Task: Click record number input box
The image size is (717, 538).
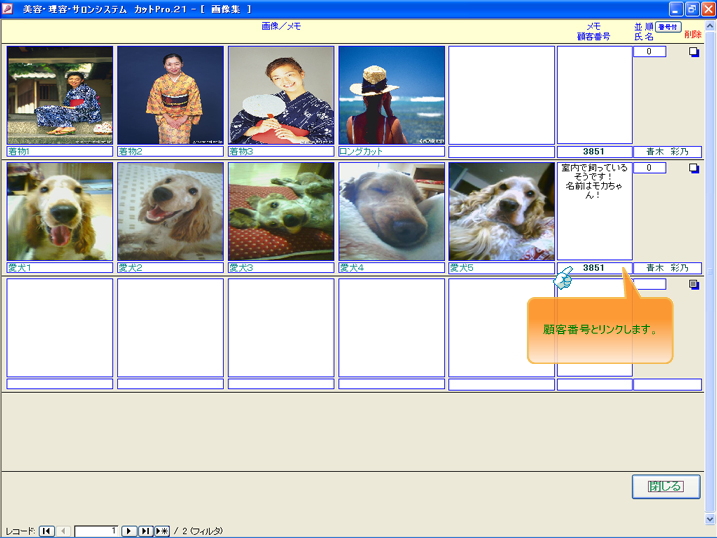Action: (x=96, y=531)
